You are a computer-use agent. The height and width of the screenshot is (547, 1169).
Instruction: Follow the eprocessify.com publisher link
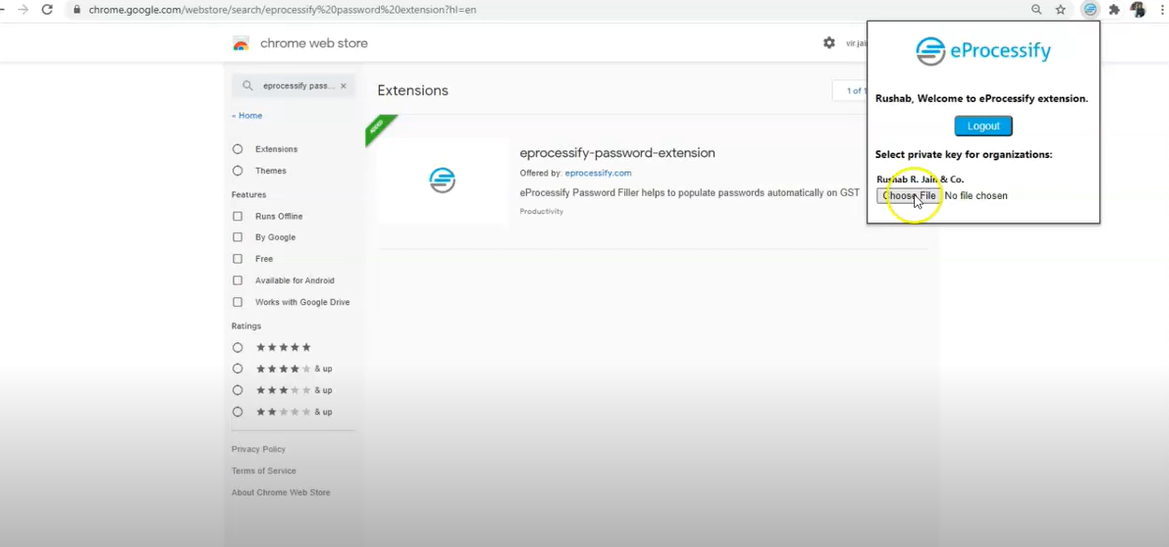598,173
